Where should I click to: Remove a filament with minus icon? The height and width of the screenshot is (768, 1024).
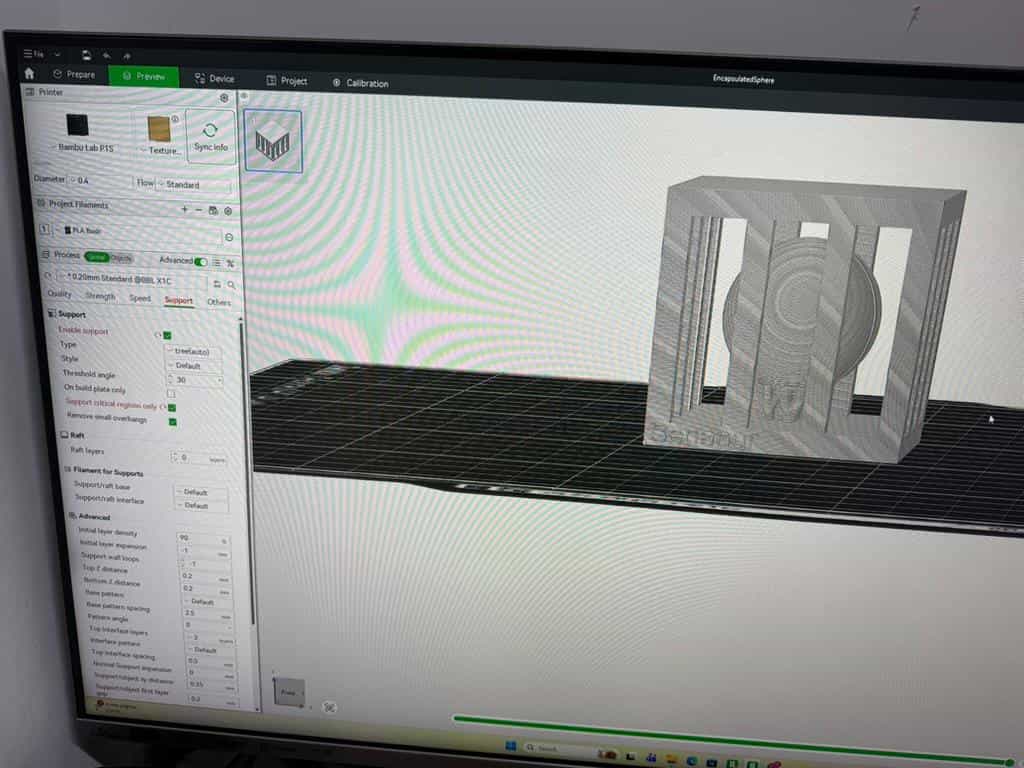199,210
